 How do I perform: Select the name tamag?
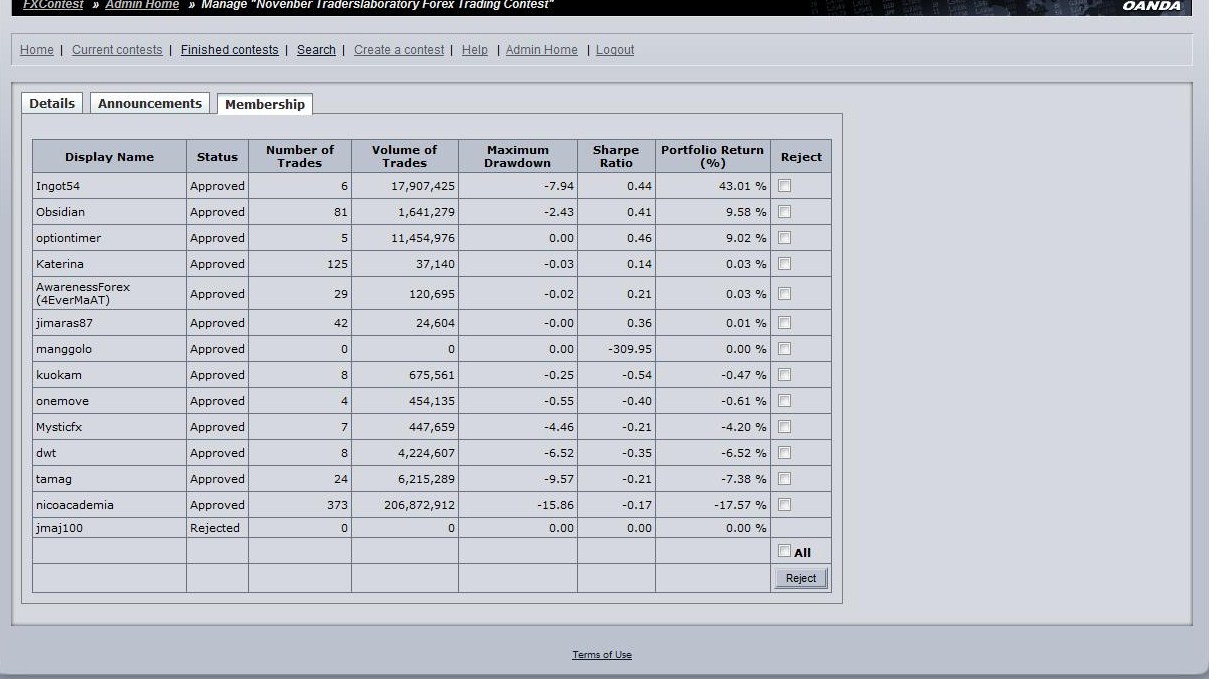point(54,479)
